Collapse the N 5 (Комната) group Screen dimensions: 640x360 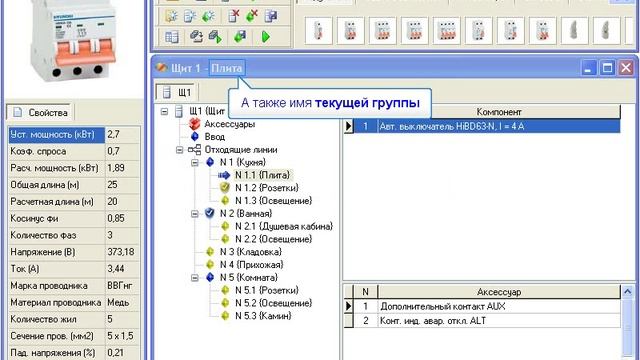click(x=195, y=278)
